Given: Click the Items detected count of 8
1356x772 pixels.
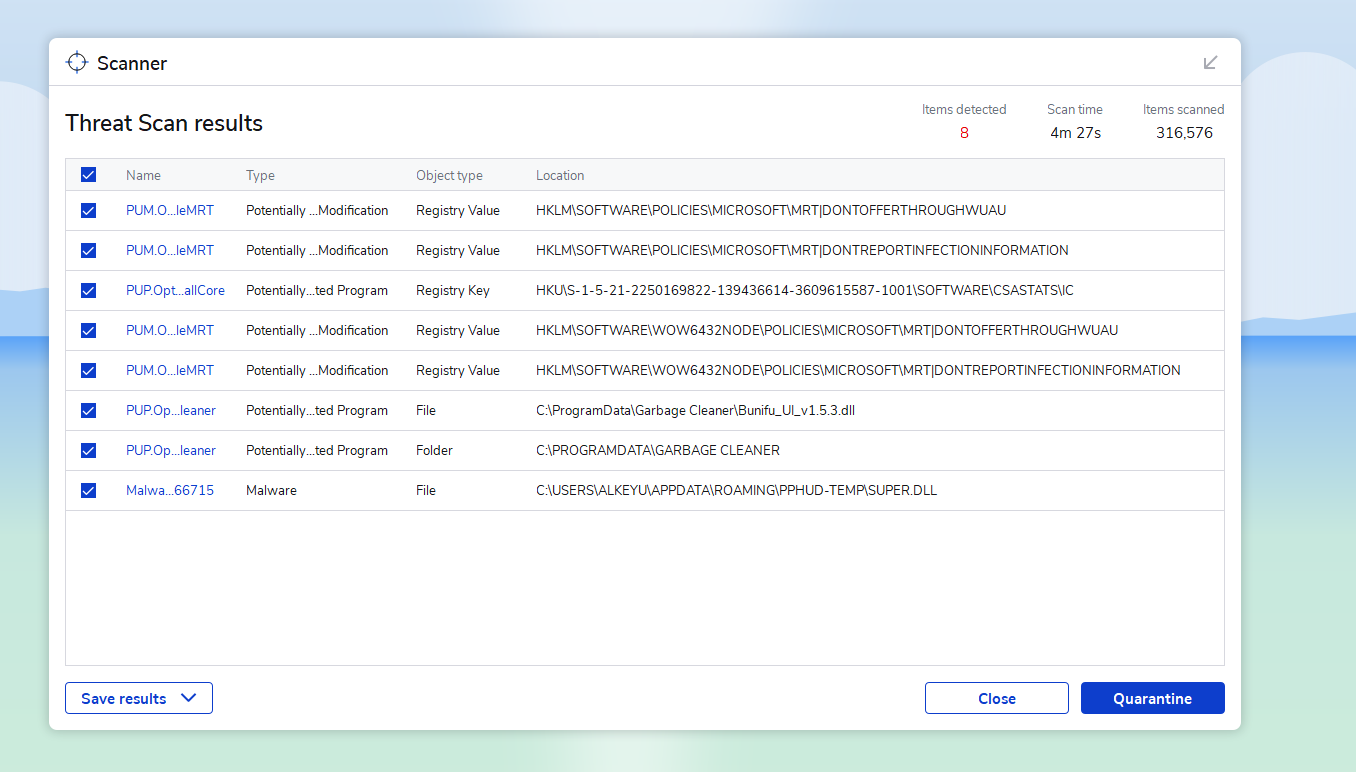Looking at the screenshot, I should tap(964, 133).
